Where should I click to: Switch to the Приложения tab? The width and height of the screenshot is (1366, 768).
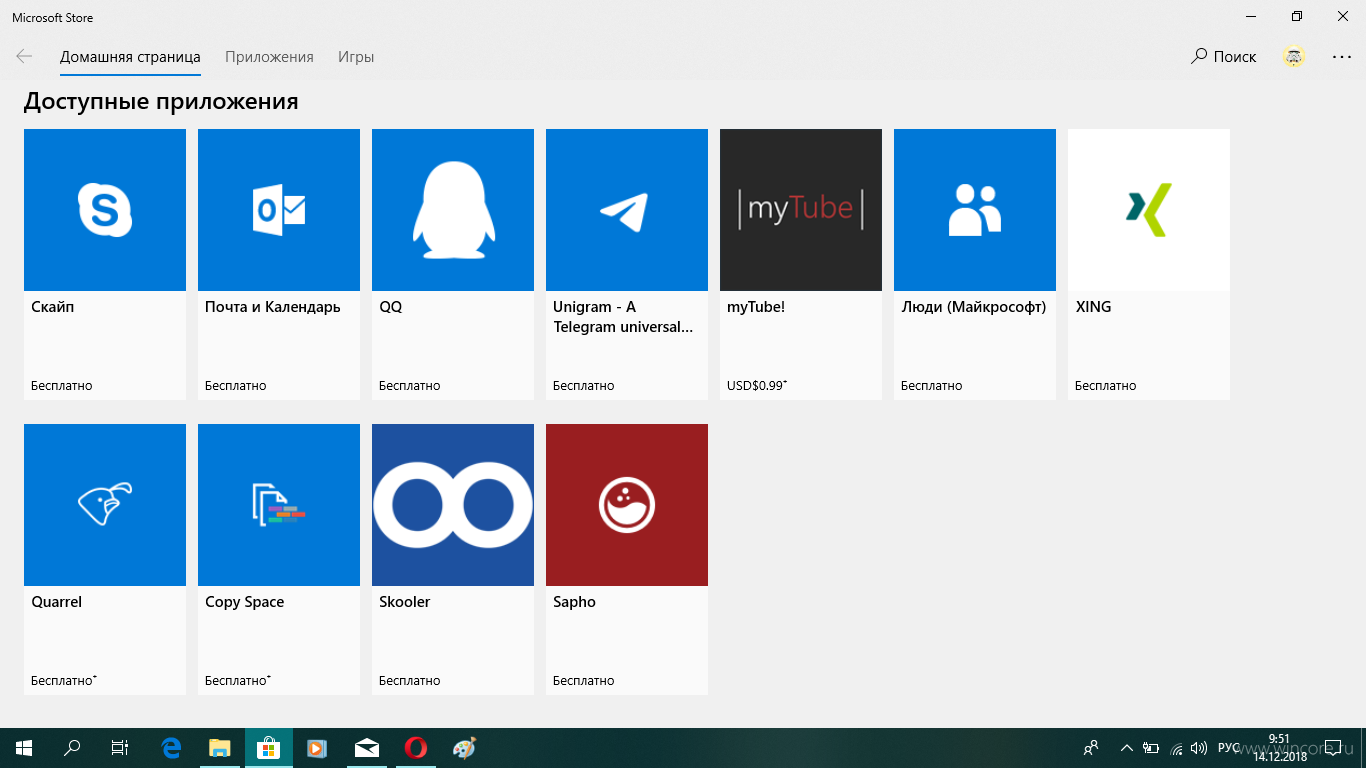[x=269, y=57]
